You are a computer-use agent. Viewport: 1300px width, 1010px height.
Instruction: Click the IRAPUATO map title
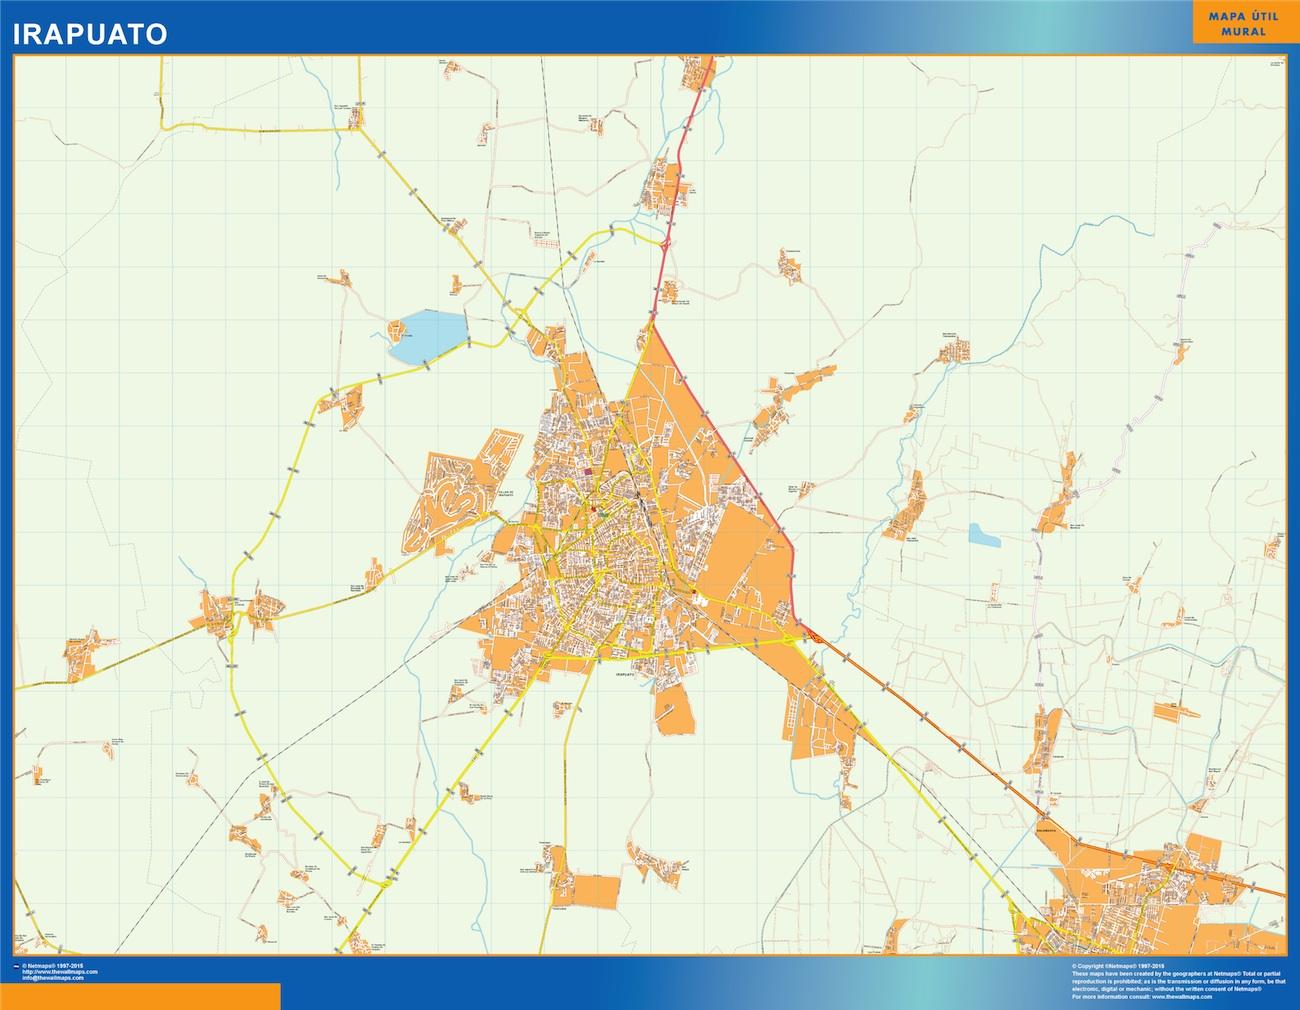click(90, 33)
